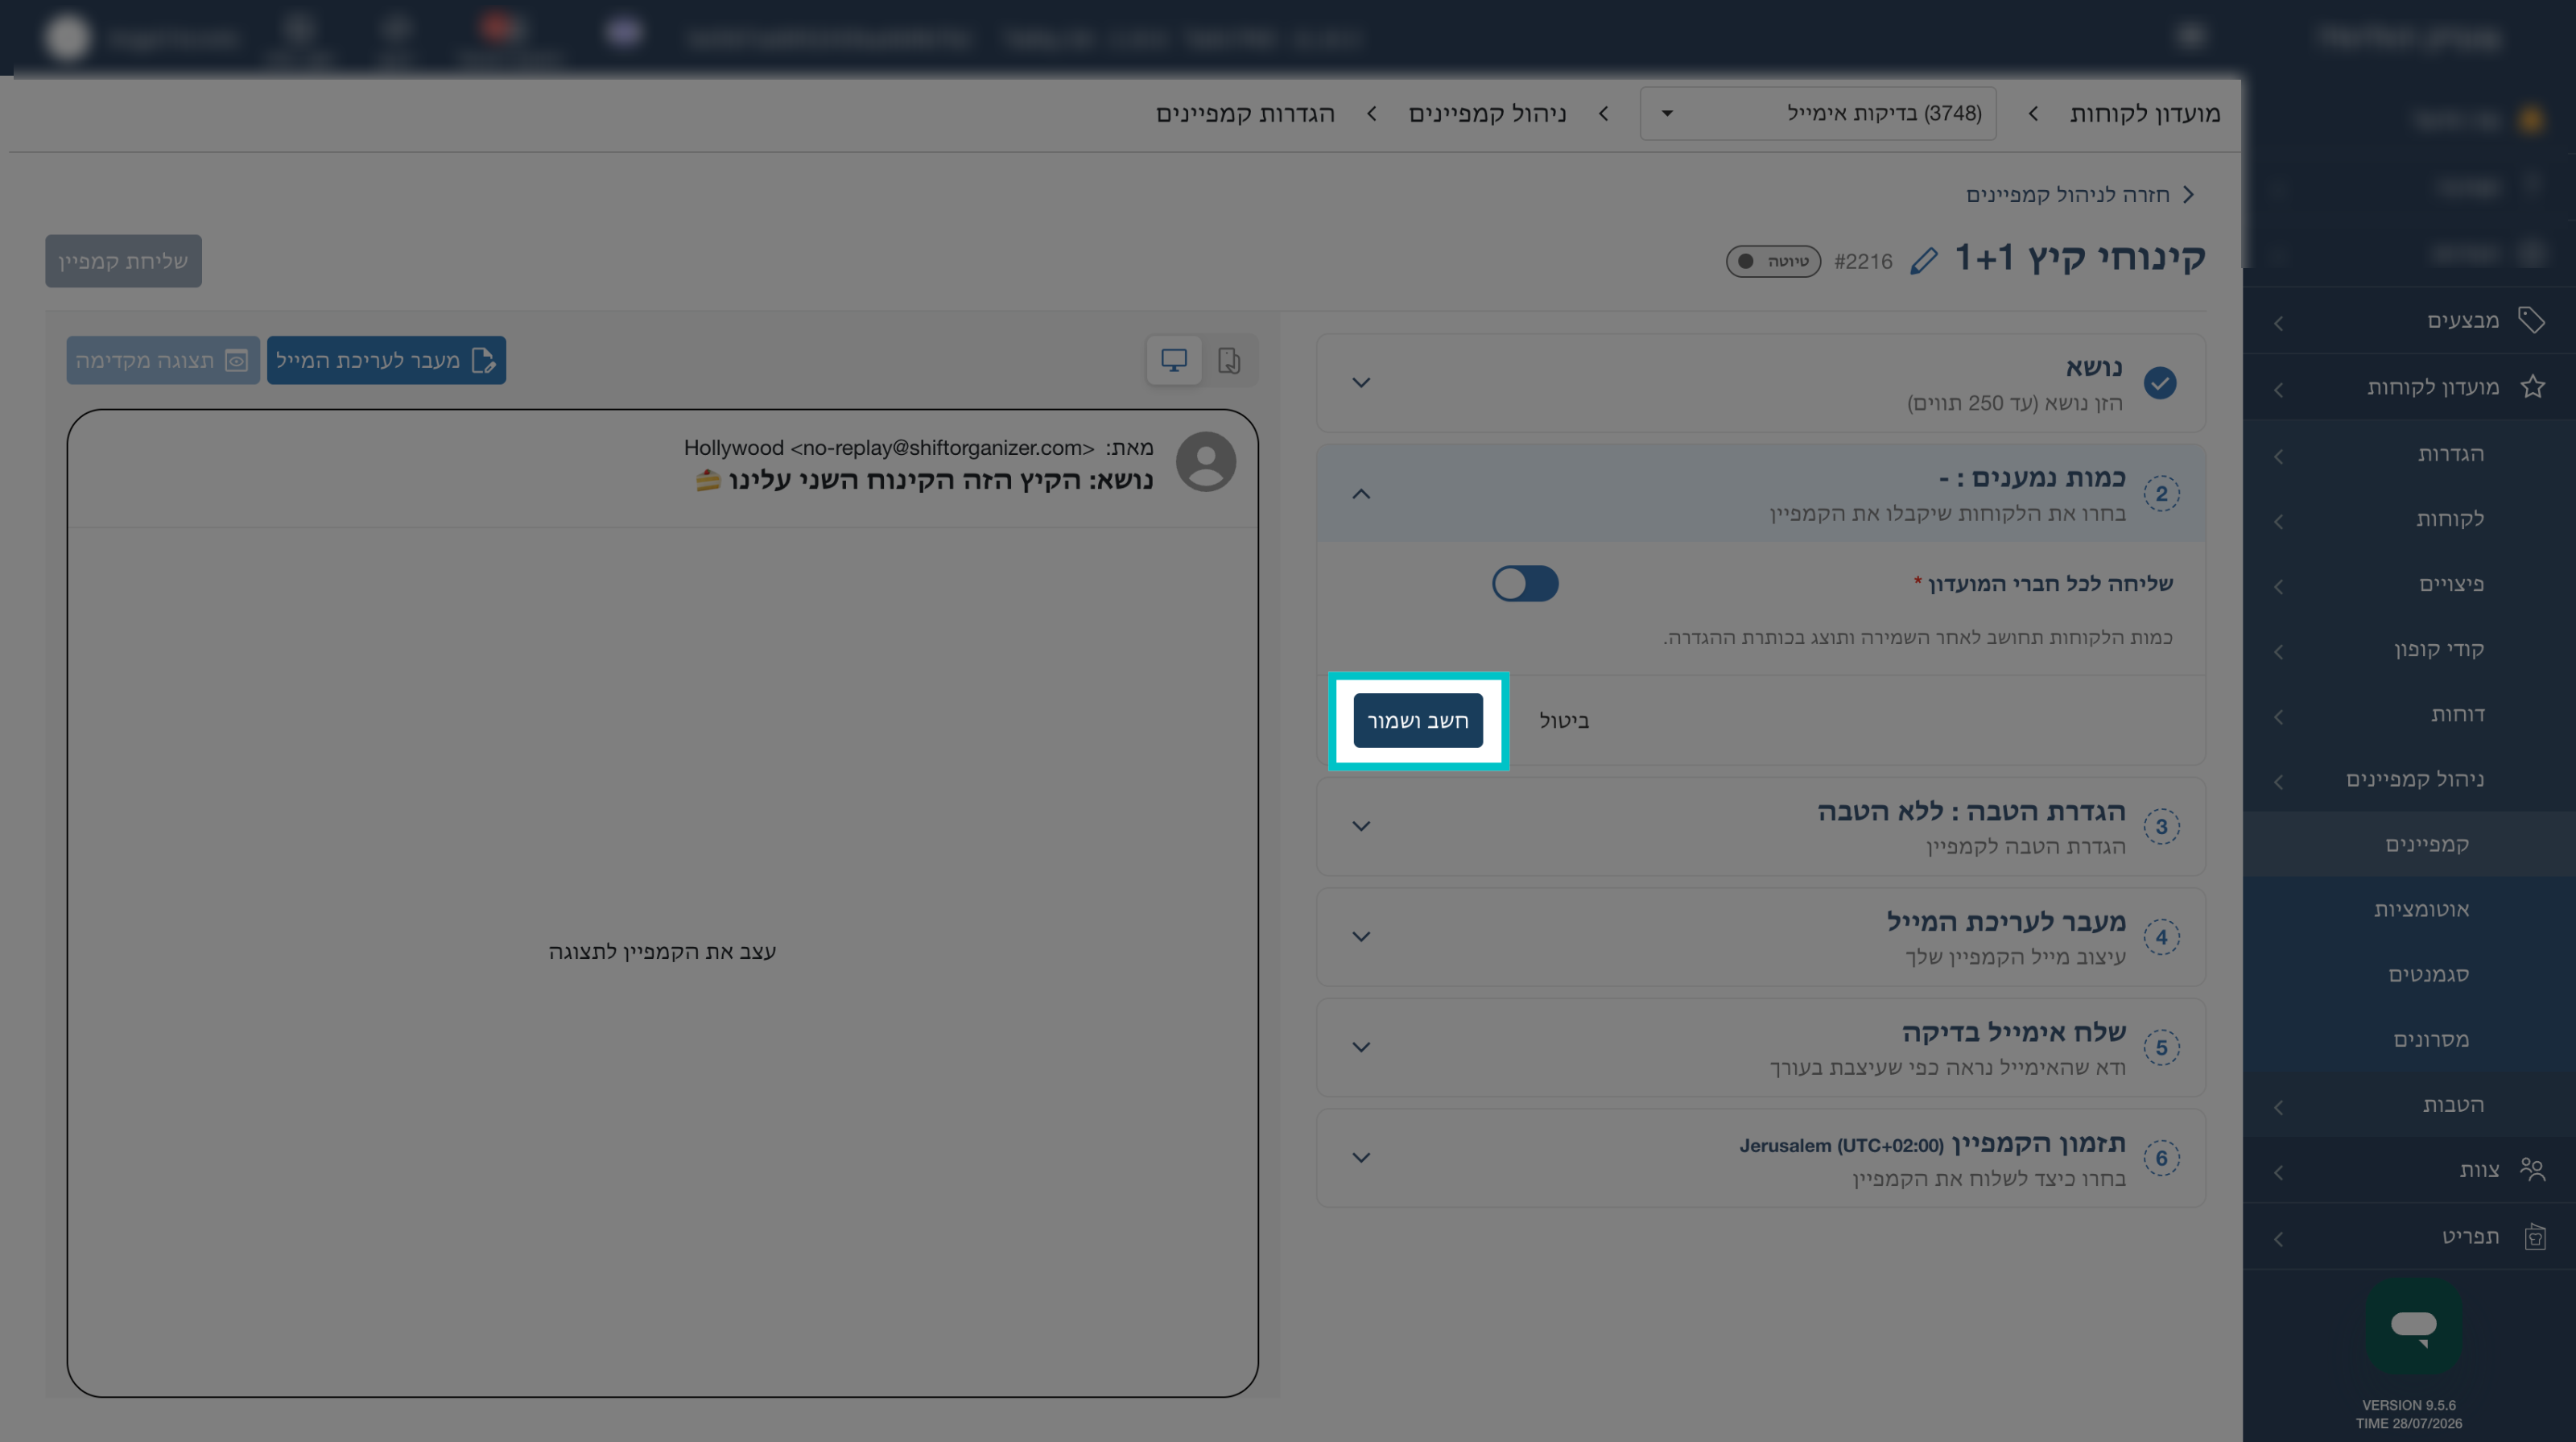Select קמפיינים in the sidebar

coord(2410,844)
